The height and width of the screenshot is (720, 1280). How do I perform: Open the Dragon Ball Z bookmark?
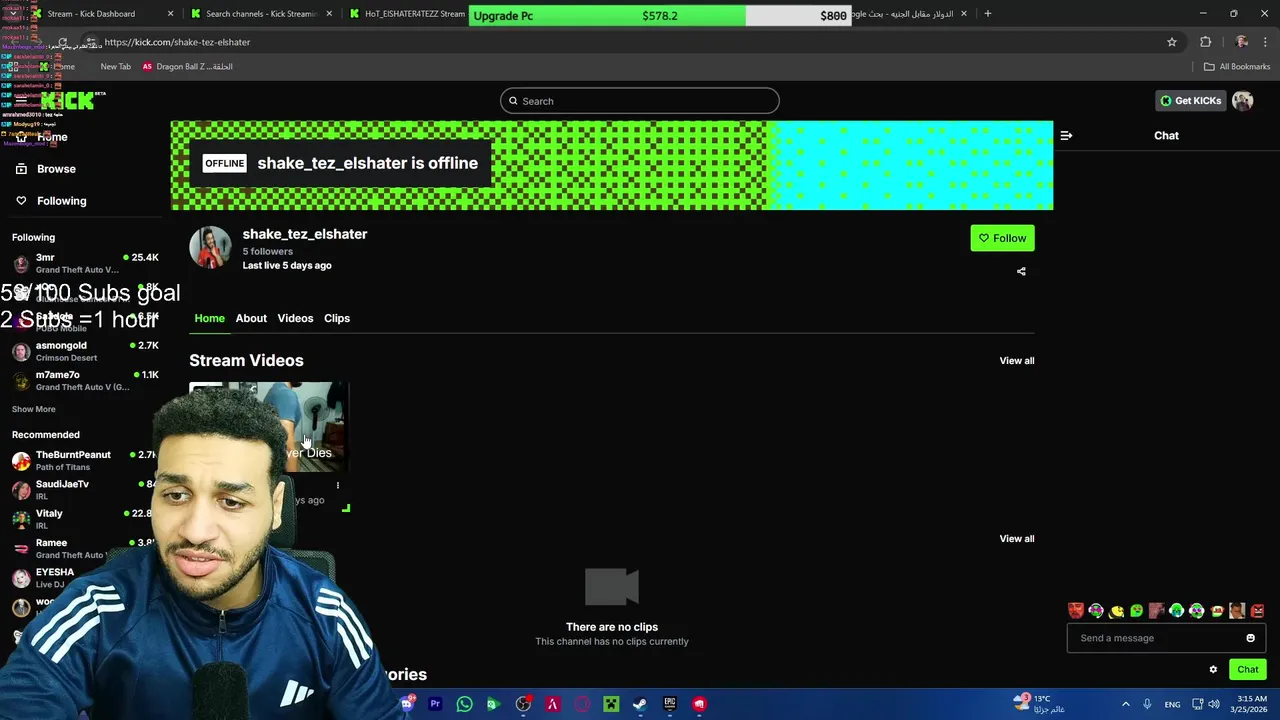187,67
